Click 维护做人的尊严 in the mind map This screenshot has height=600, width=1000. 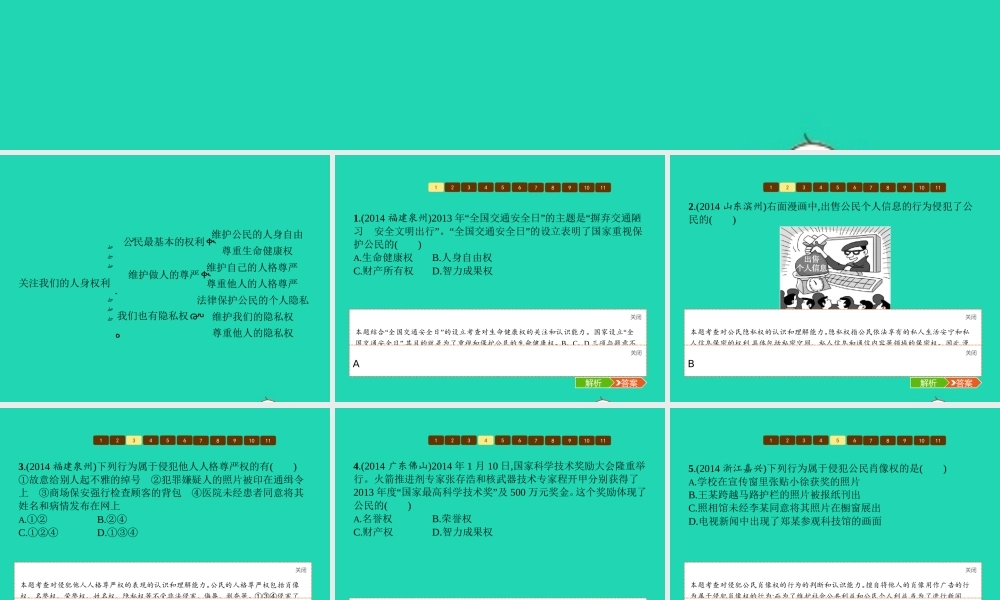pyautogui.click(x=164, y=275)
